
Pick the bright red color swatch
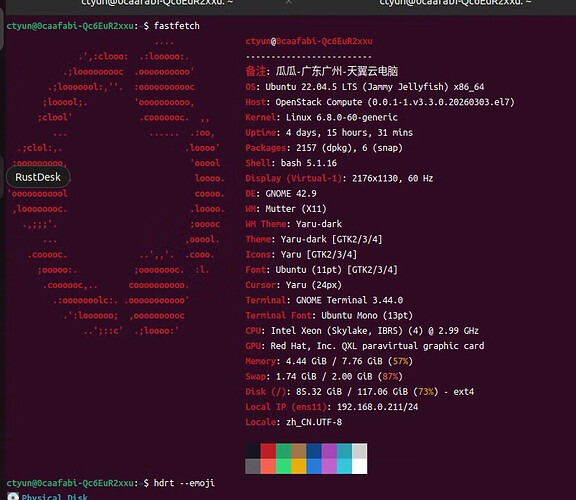268,466
